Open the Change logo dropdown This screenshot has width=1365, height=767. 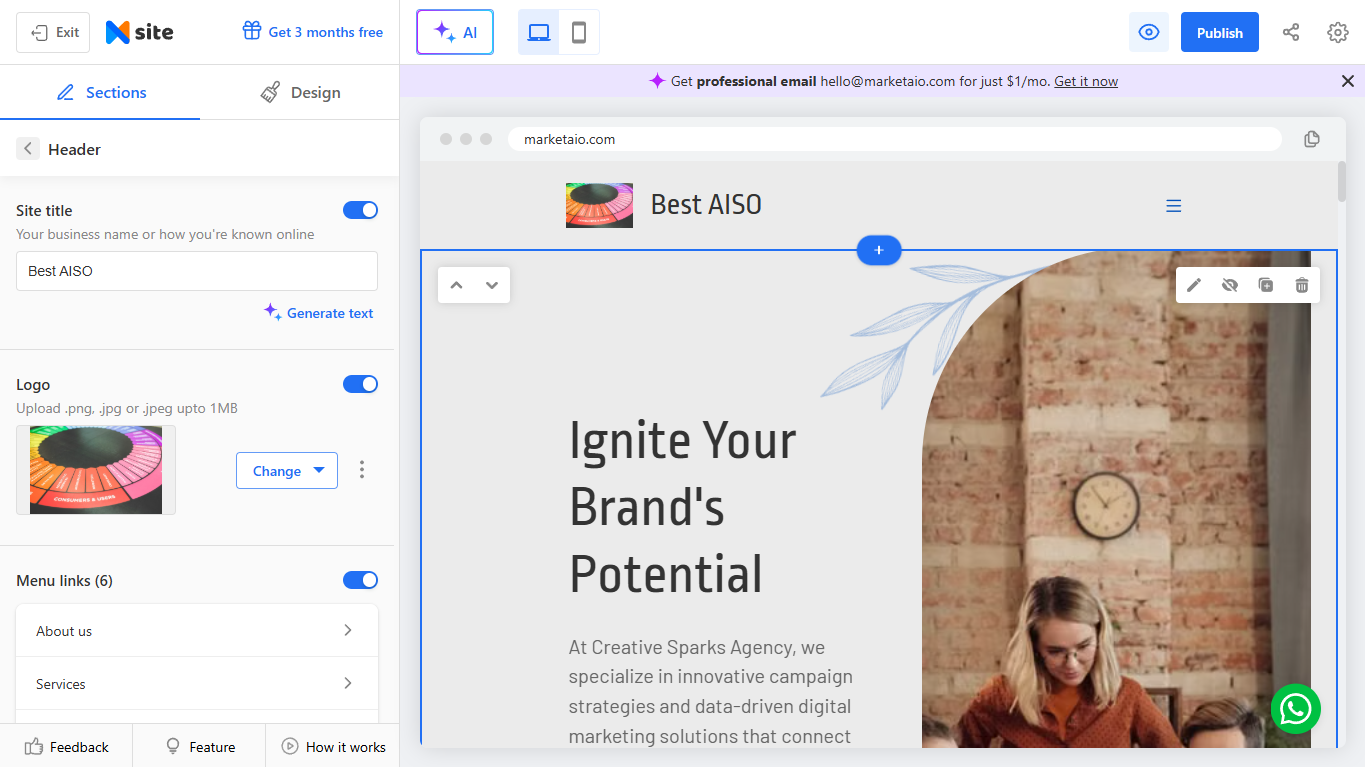point(287,471)
